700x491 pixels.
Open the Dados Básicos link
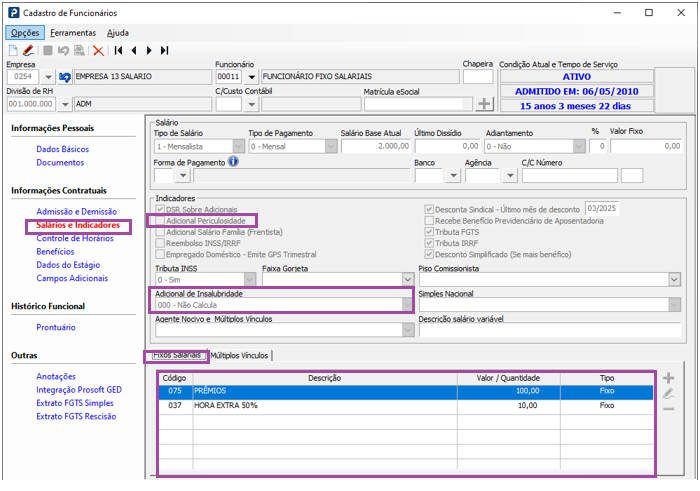[x=62, y=148]
